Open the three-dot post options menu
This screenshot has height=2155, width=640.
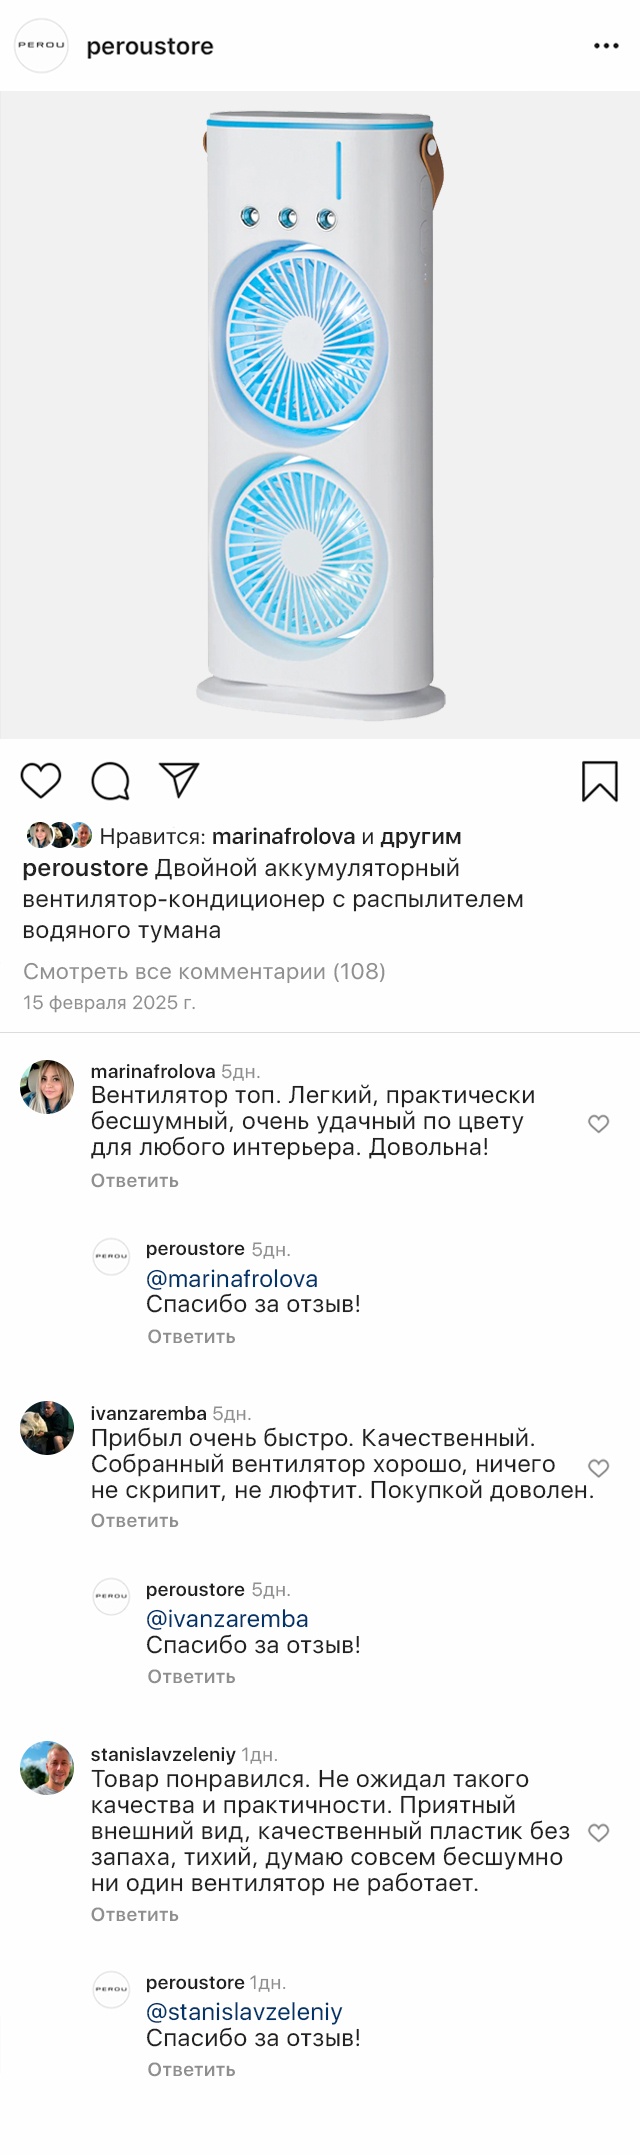click(x=606, y=46)
